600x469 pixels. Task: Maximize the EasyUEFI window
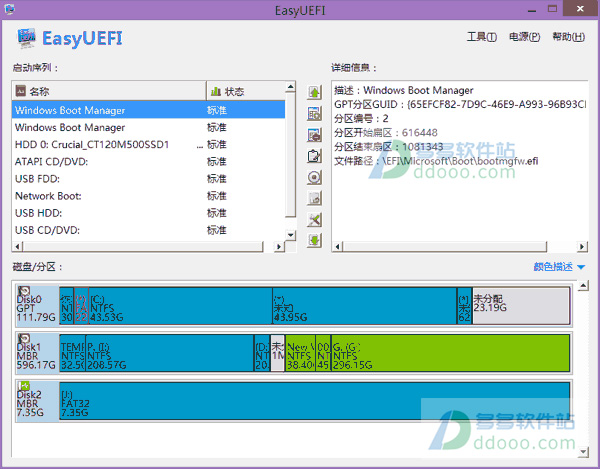552,9
